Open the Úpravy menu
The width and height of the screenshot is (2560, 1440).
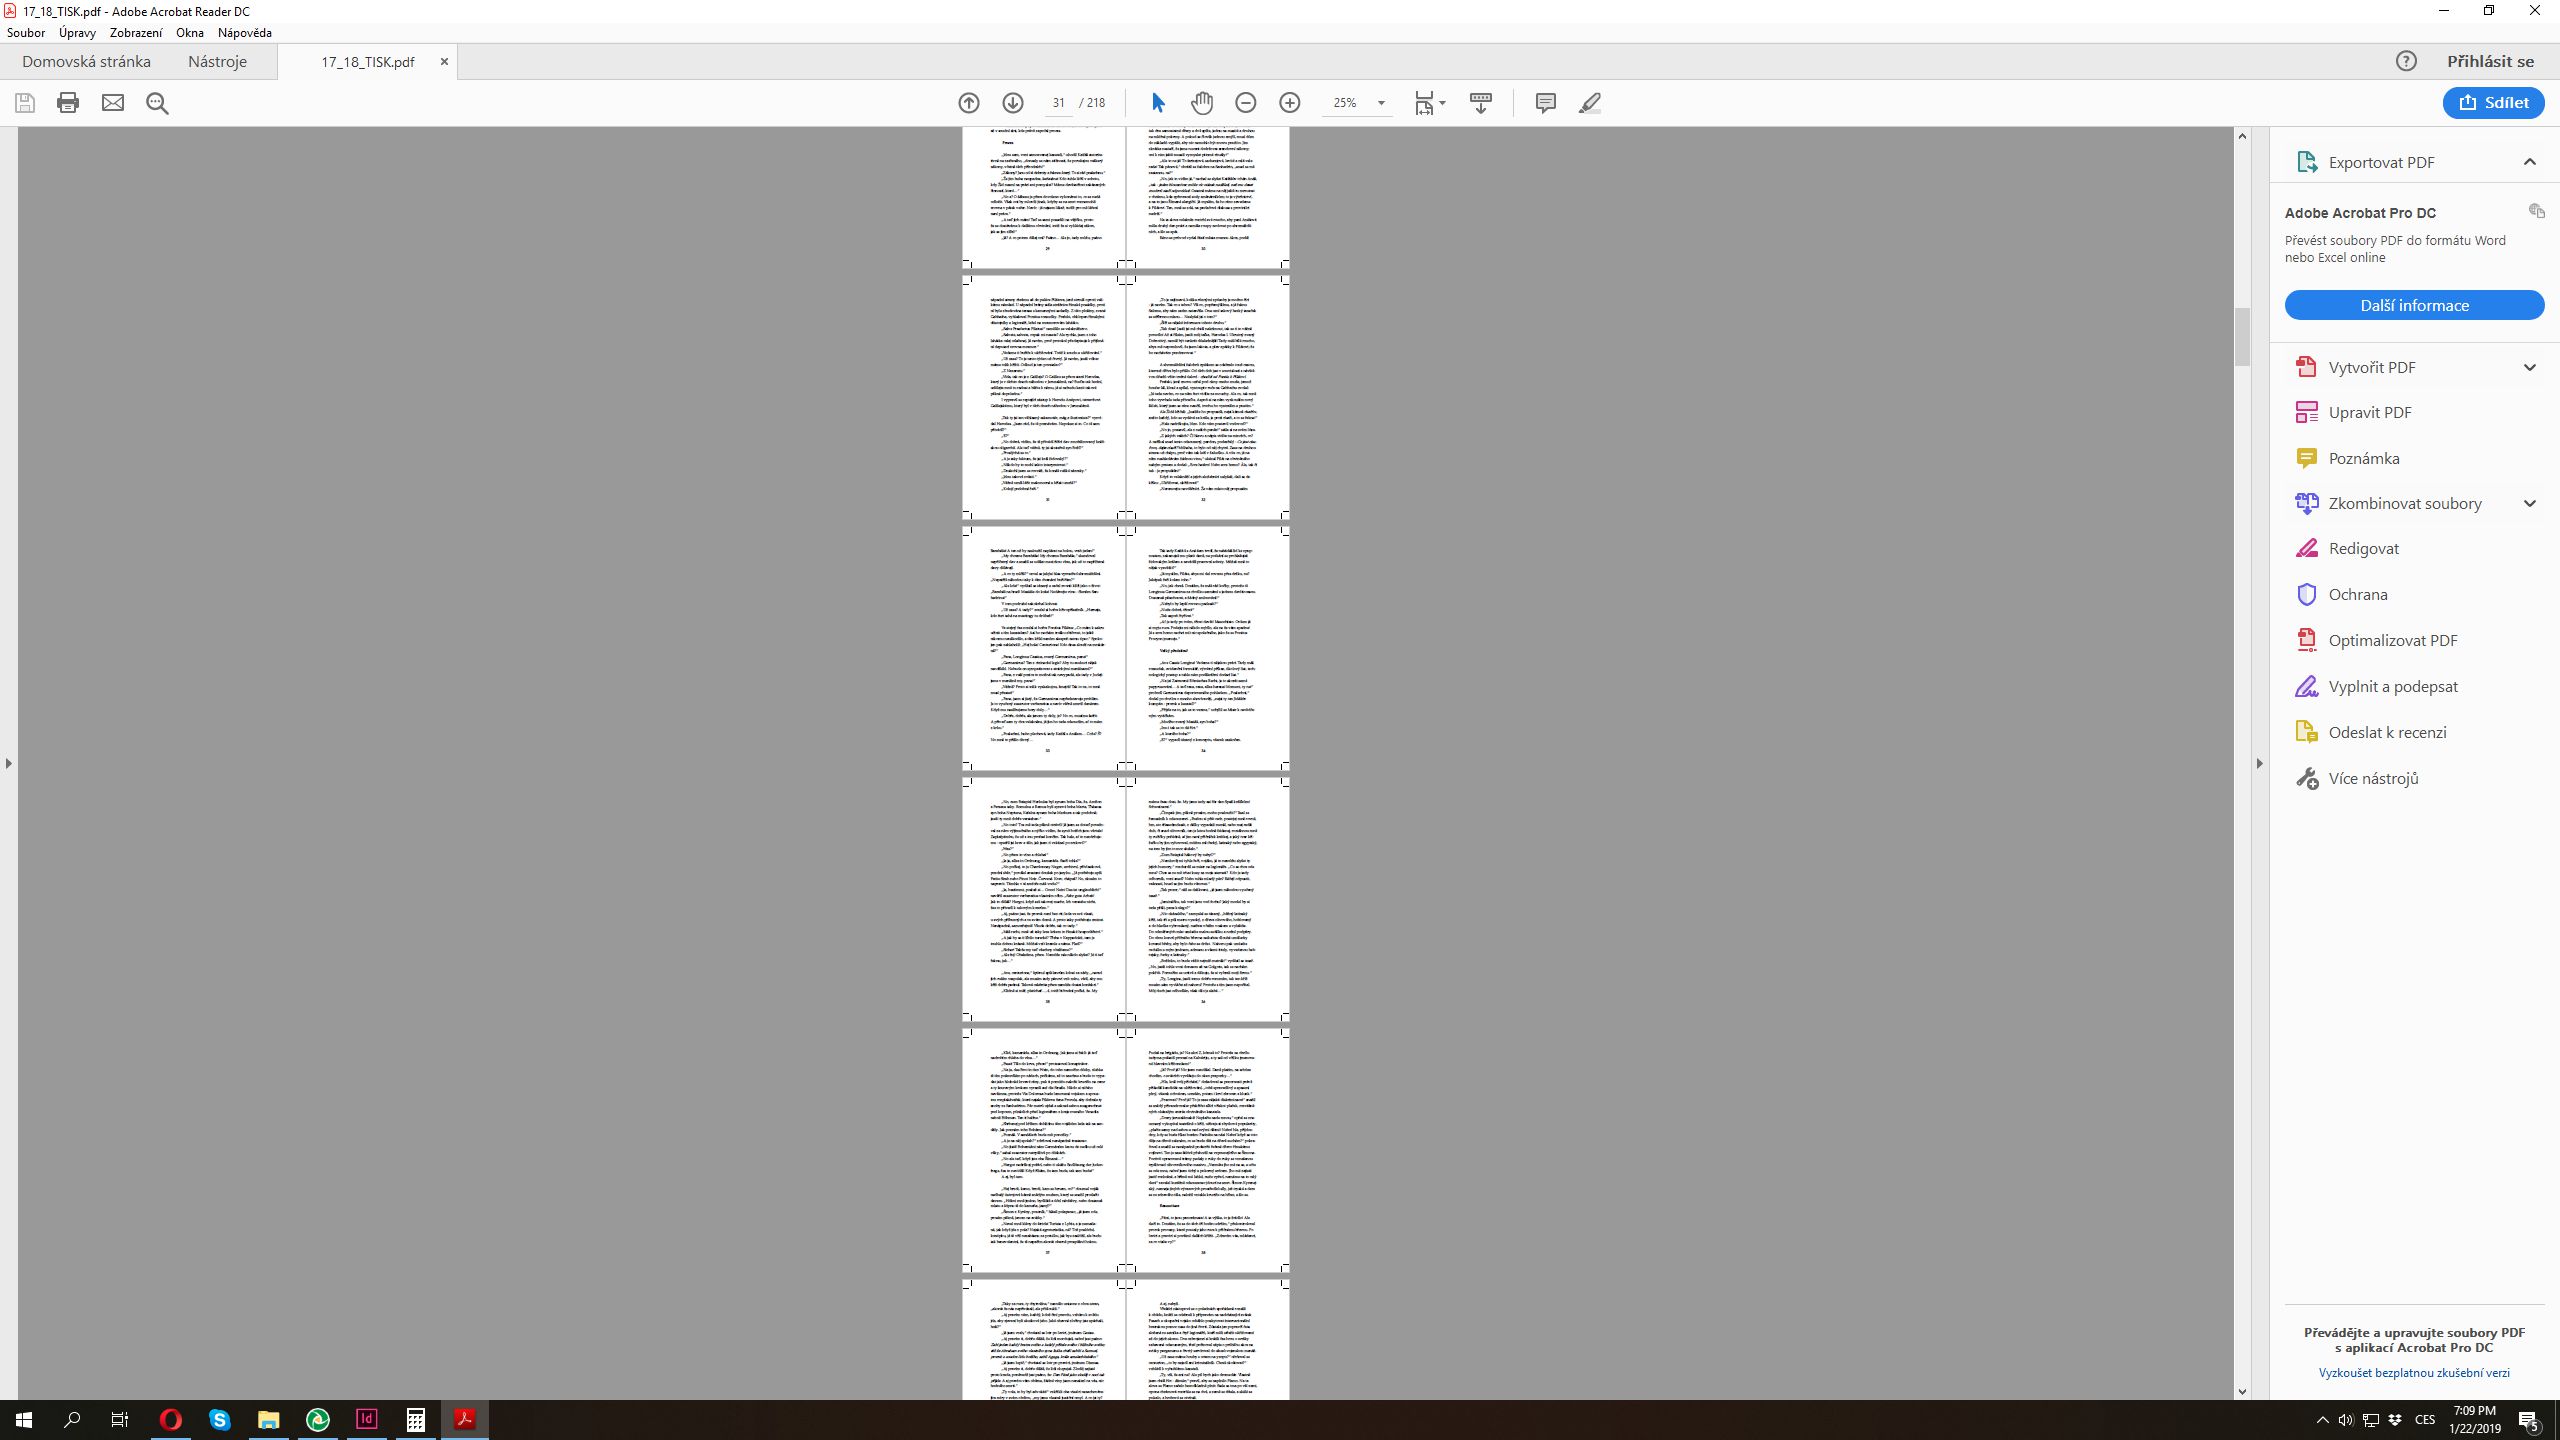(77, 32)
